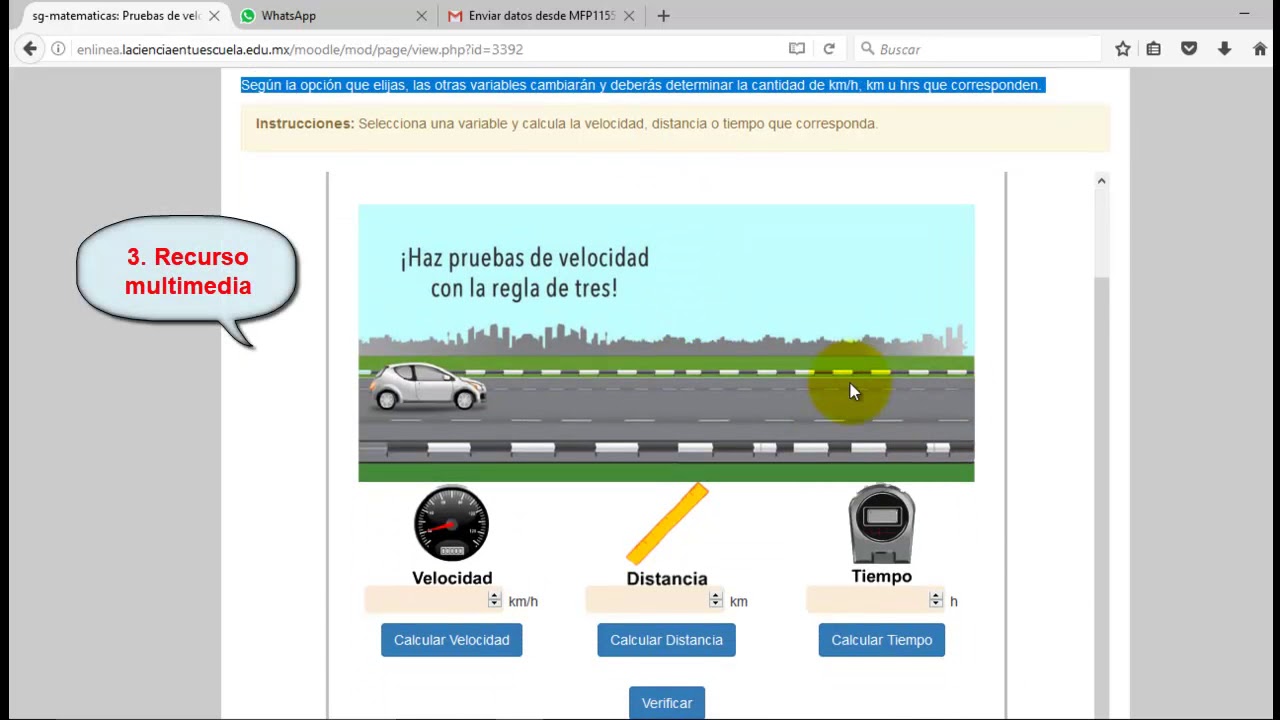The width and height of the screenshot is (1280, 720).
Task: Close the sg-matematicas tab
Action: tap(214, 16)
